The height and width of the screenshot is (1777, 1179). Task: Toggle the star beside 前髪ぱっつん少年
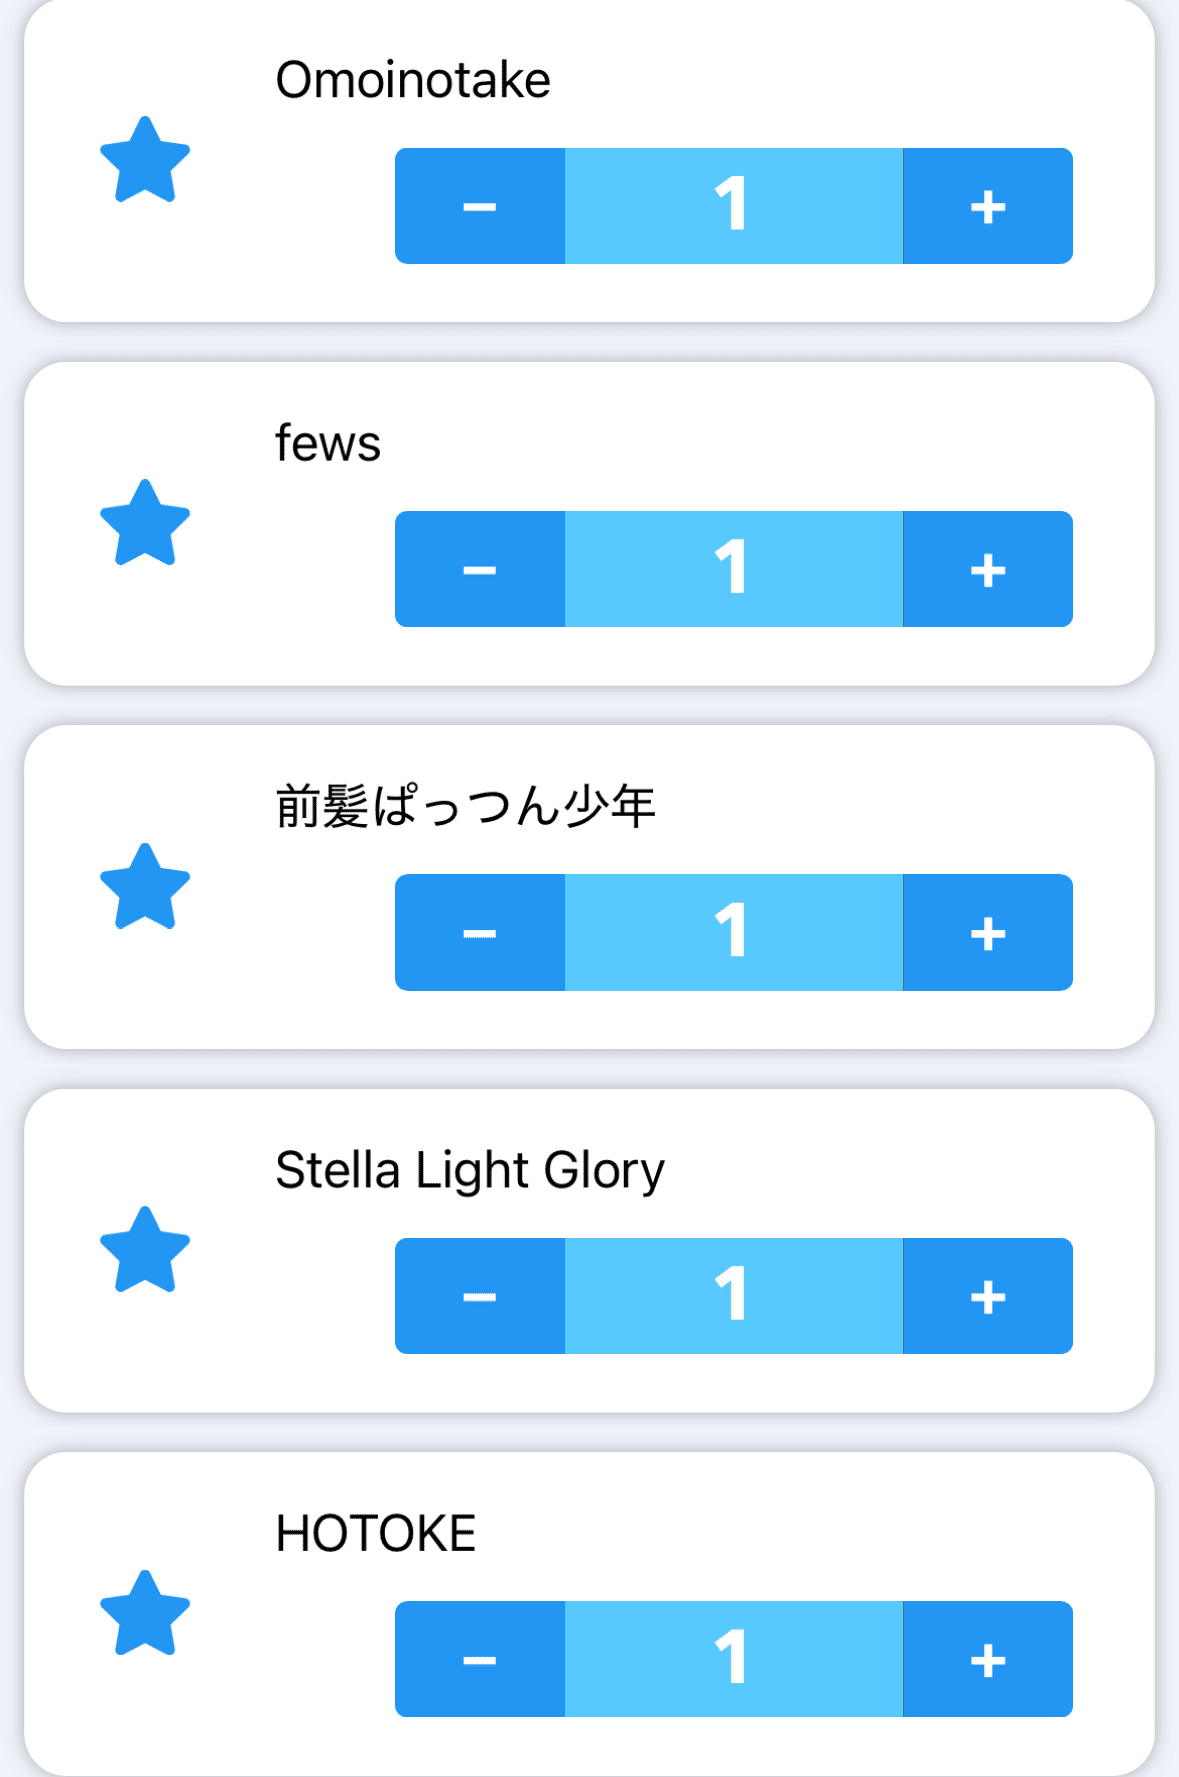click(x=145, y=887)
